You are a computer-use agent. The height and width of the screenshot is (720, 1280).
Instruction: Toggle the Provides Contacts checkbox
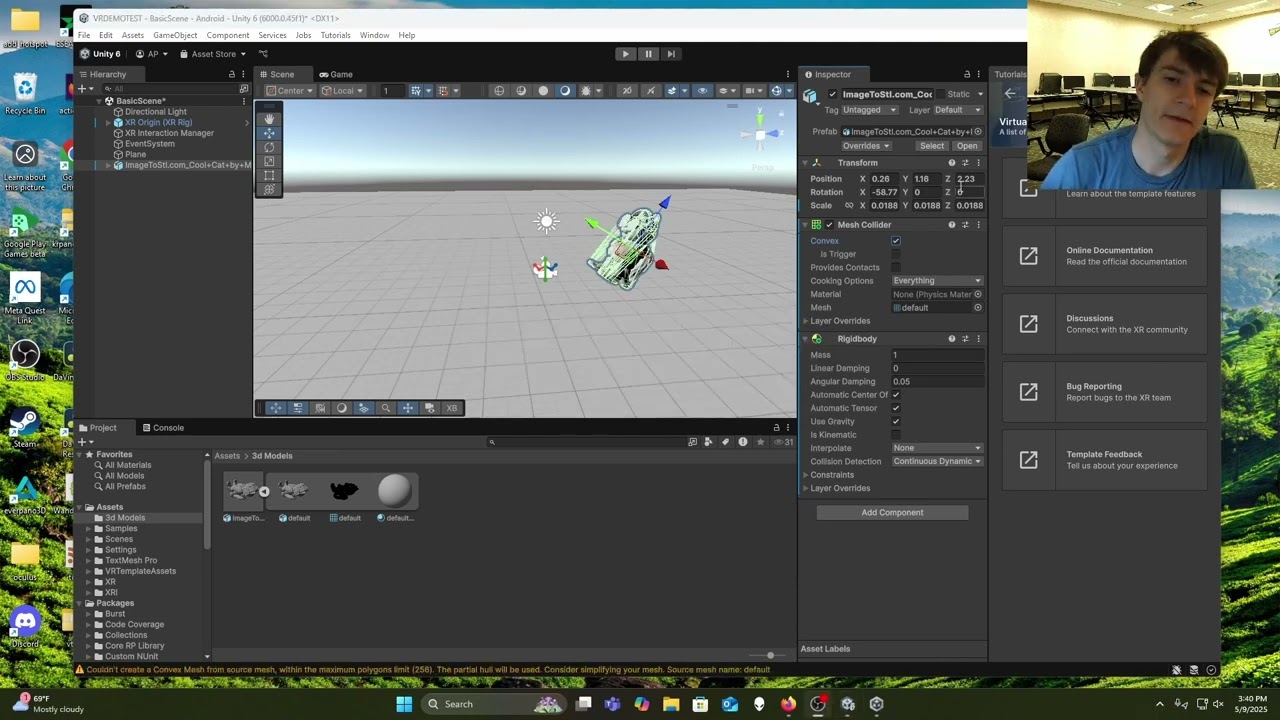(x=896, y=268)
